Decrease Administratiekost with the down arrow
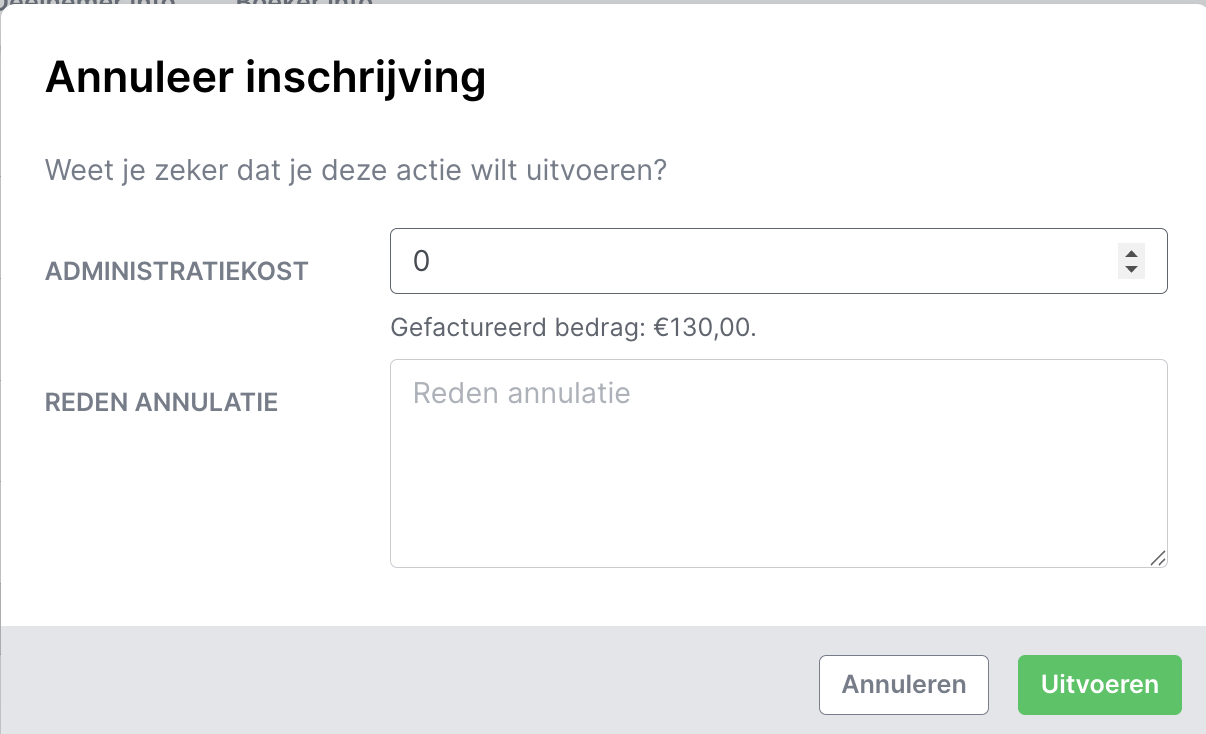The height and width of the screenshot is (734, 1206). point(1131,269)
